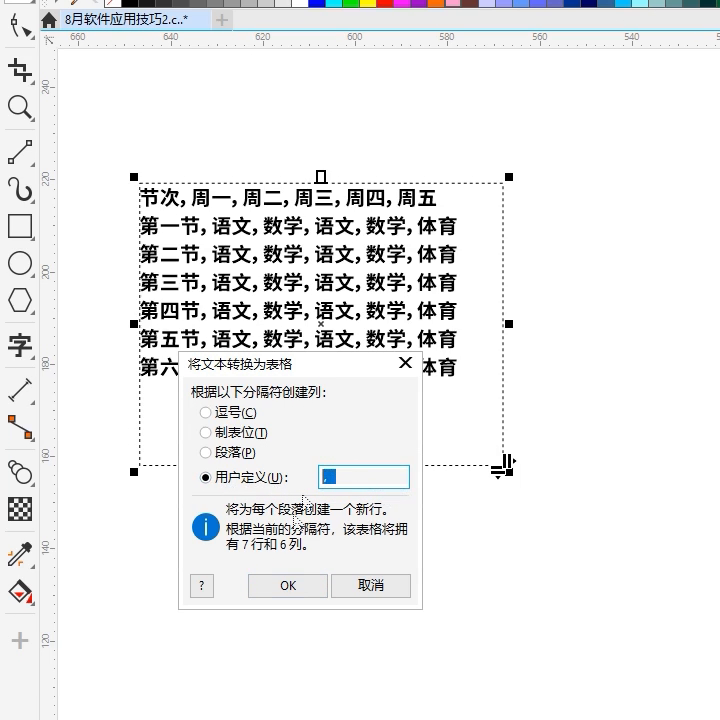Select the Rectangle tool
This screenshot has width=720, height=720.
[x=20, y=226]
